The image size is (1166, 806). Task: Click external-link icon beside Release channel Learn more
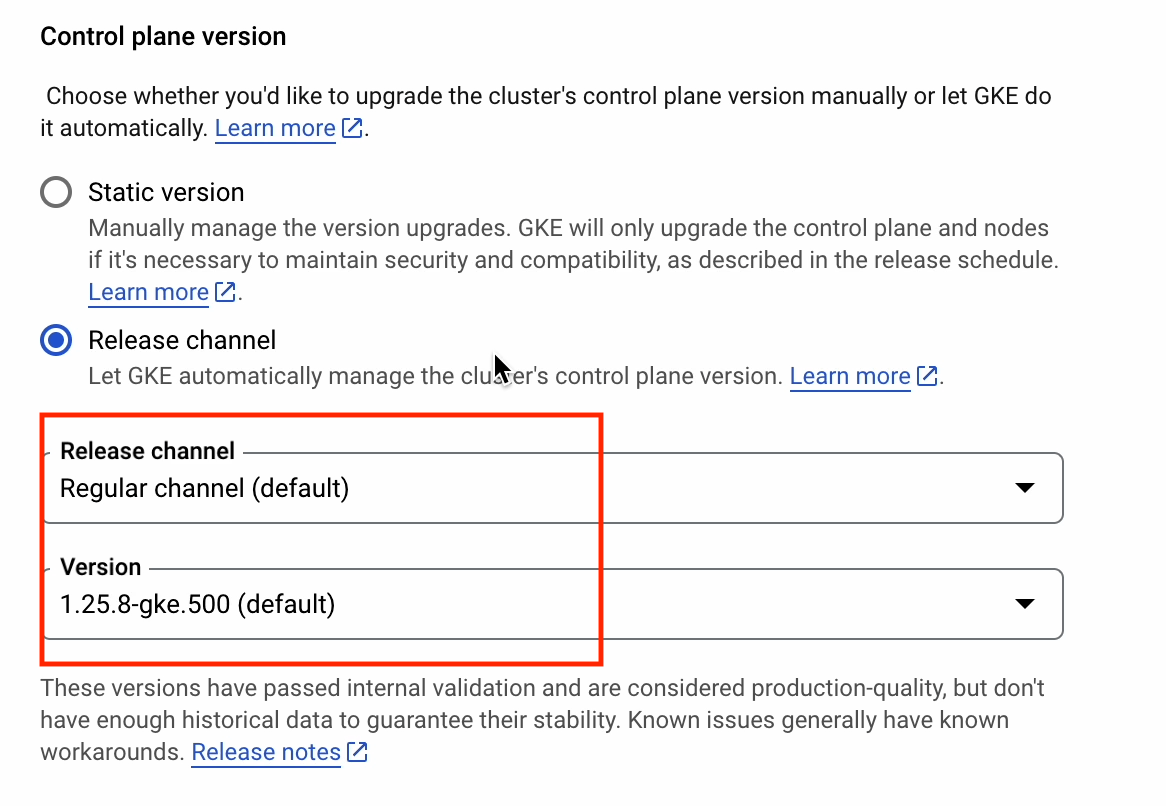[x=927, y=377]
